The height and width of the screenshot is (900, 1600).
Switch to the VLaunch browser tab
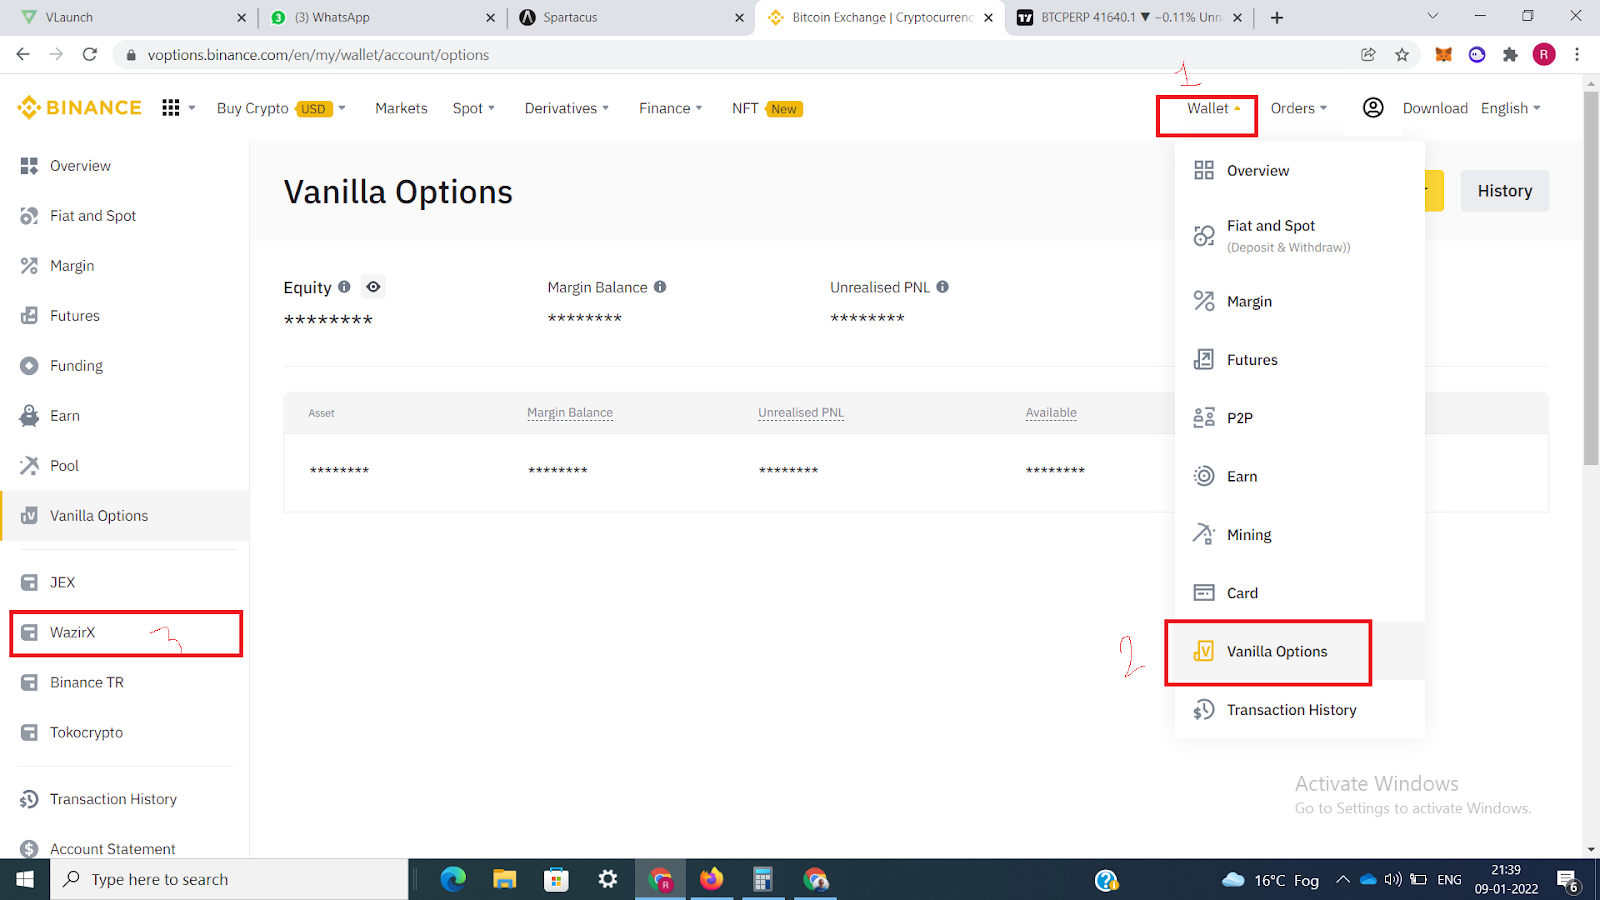tap(131, 18)
